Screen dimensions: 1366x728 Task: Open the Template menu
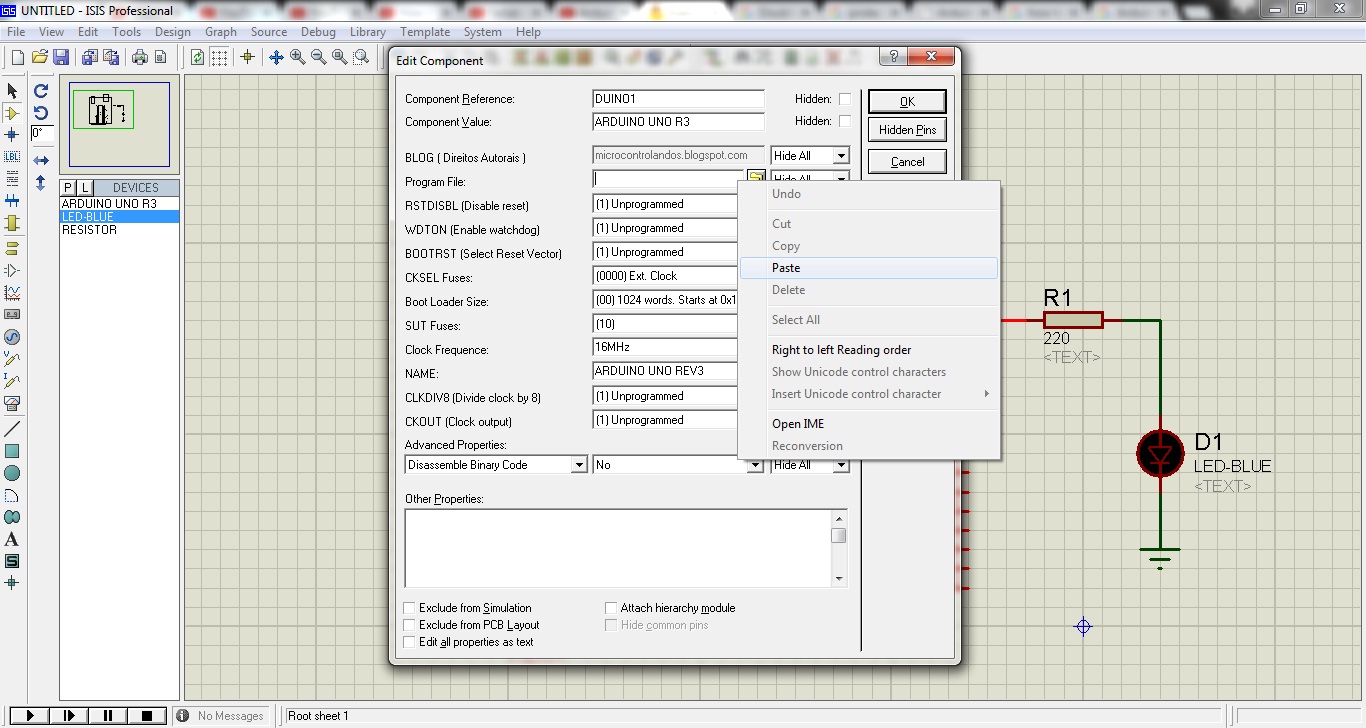[425, 32]
